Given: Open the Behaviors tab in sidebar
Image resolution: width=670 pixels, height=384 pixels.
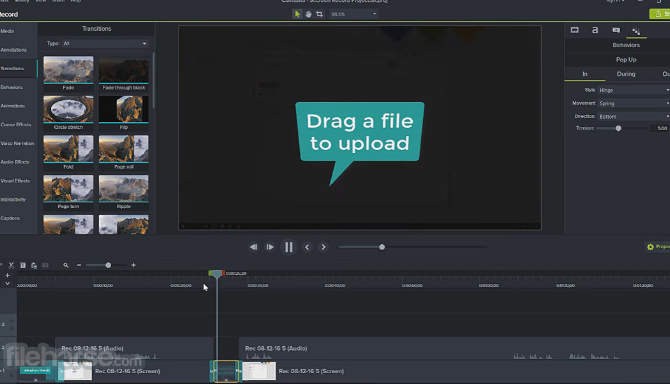Looking at the screenshot, I should (12, 87).
